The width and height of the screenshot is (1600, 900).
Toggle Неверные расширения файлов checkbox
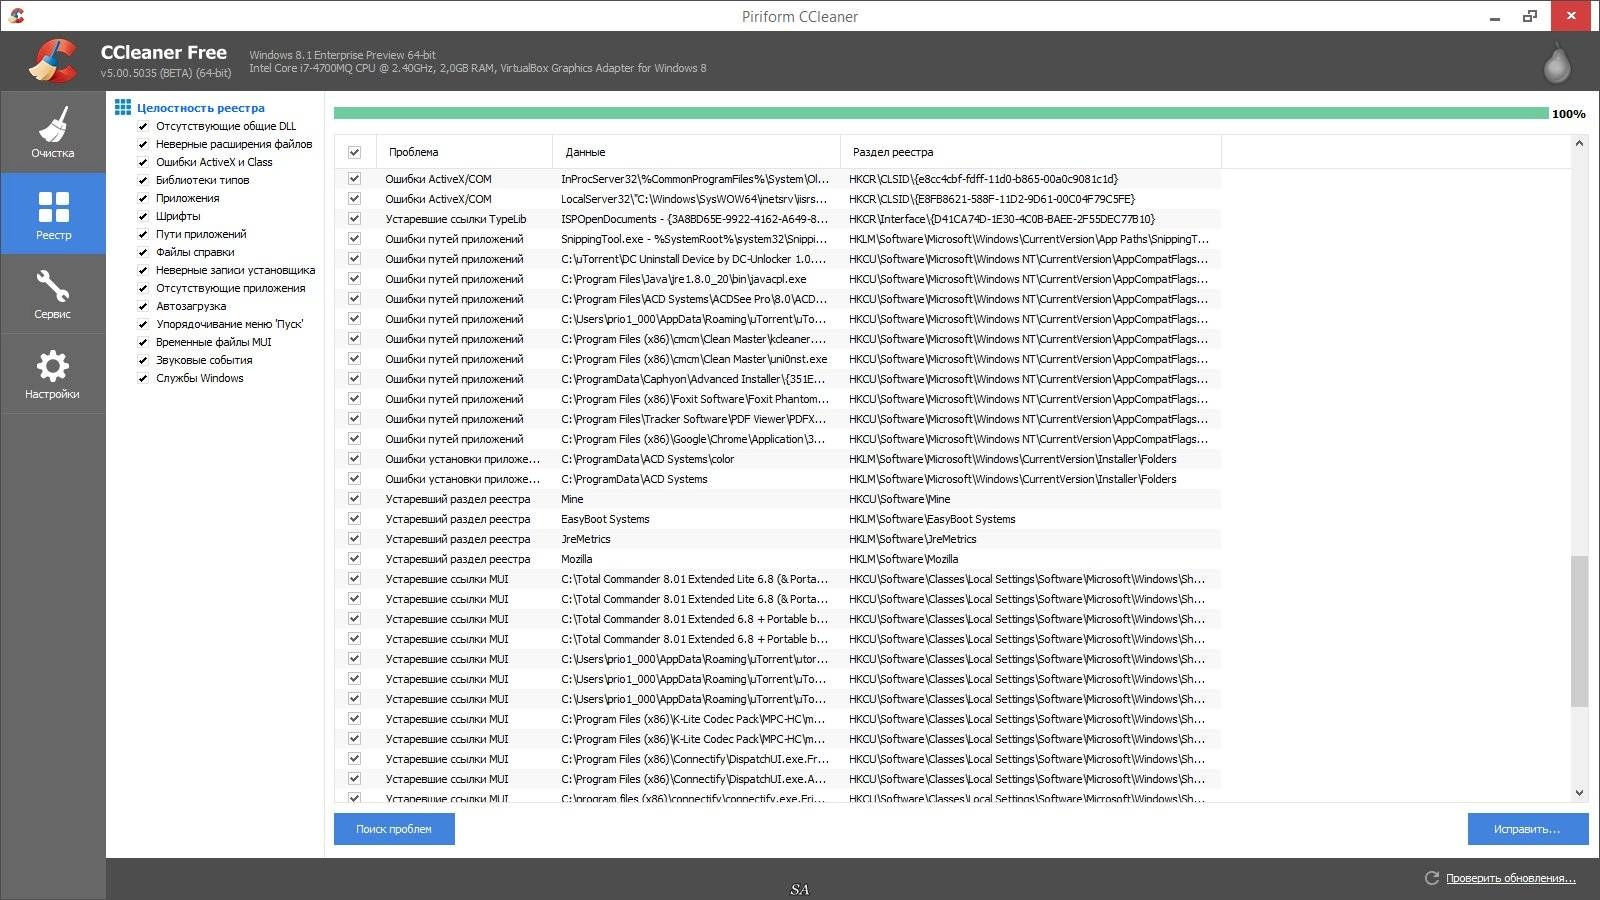click(143, 145)
